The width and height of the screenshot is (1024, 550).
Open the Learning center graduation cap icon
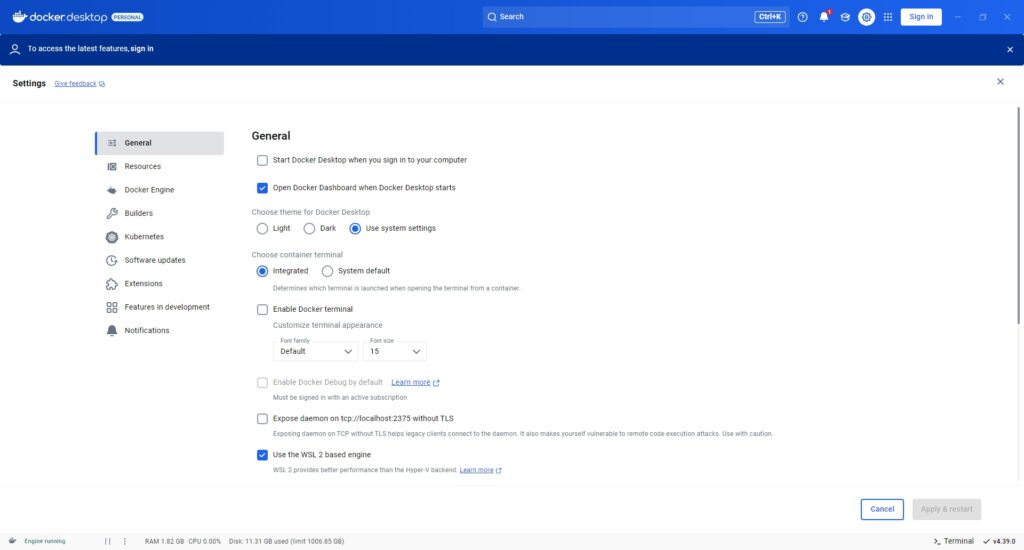845,17
